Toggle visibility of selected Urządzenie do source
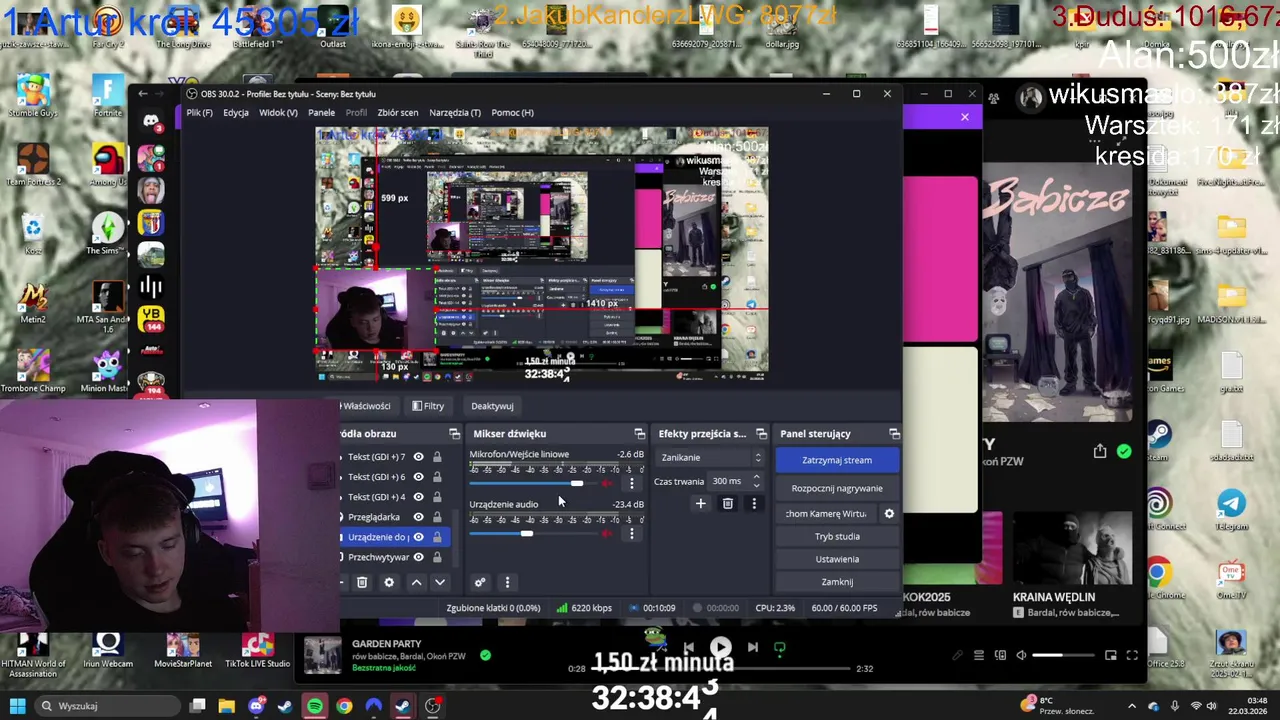Viewport: 1280px width, 720px height. [x=418, y=537]
